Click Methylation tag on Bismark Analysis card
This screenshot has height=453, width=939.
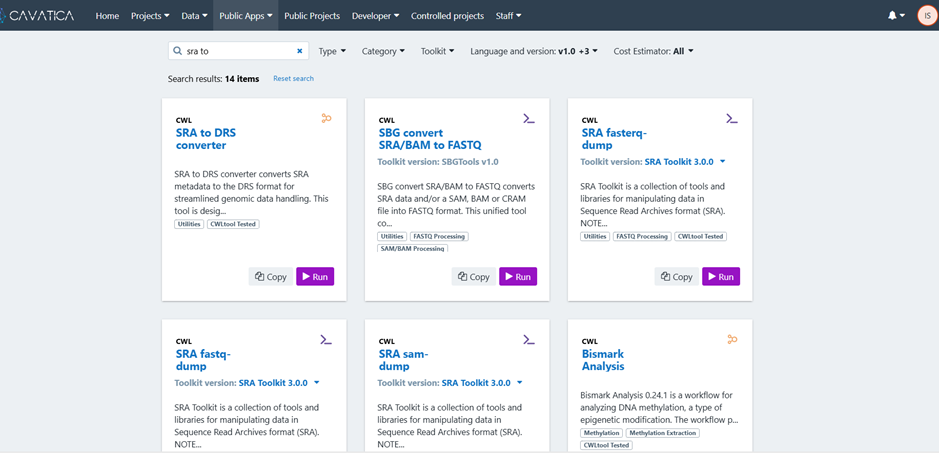pyautogui.click(x=602, y=433)
